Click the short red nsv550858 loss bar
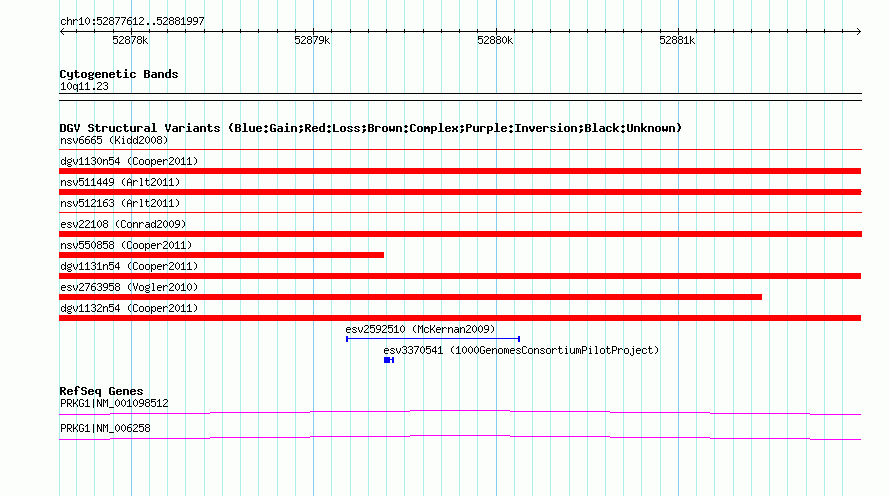 (221, 255)
